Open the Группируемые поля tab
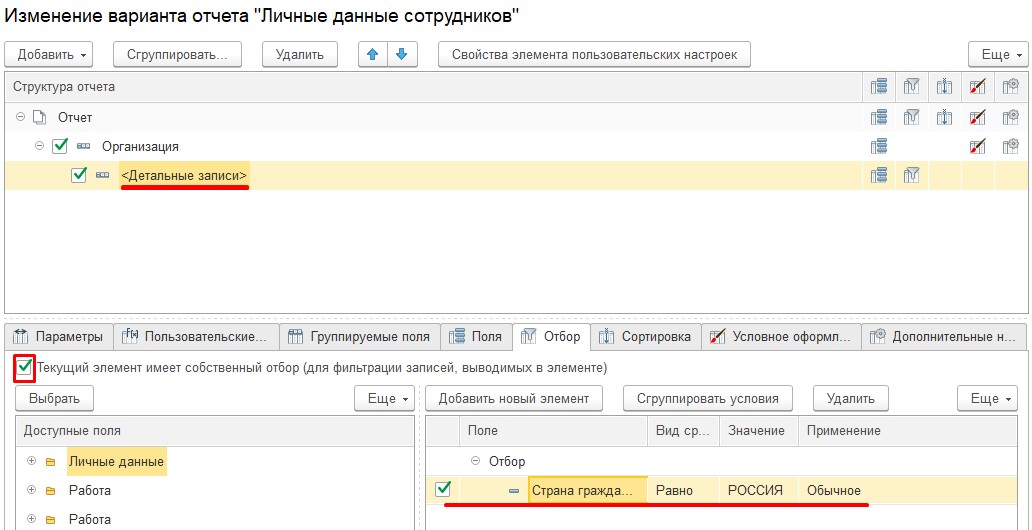 point(360,336)
